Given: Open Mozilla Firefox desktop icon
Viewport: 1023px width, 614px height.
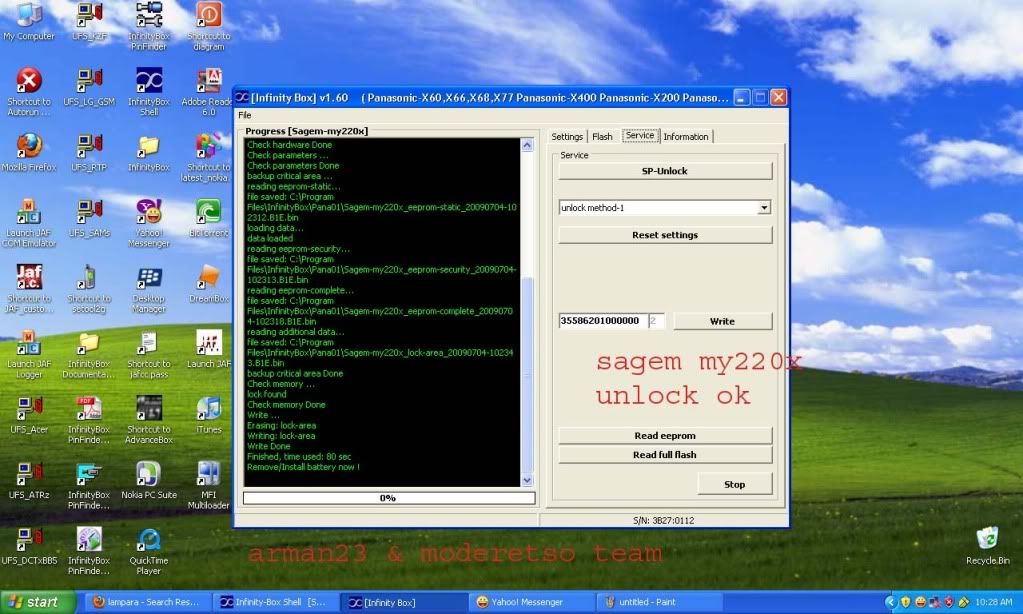Looking at the screenshot, I should pyautogui.click(x=29, y=152).
